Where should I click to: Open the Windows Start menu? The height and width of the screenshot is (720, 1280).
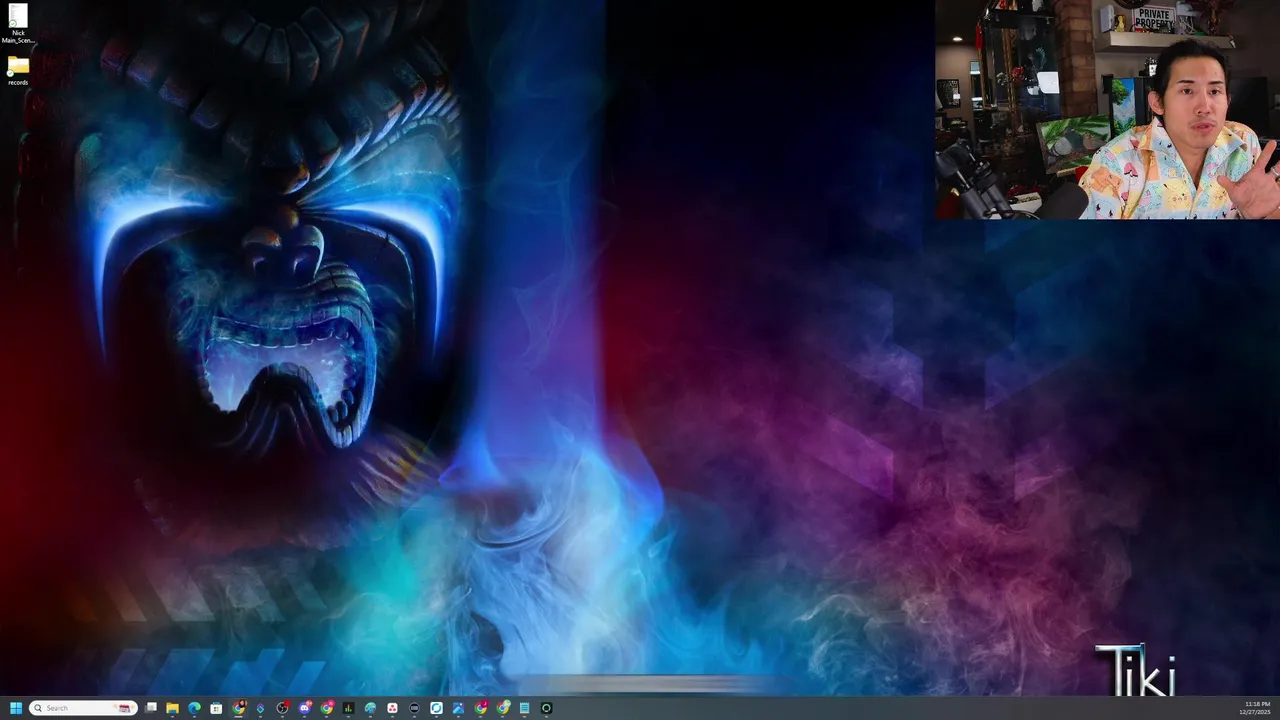(x=16, y=708)
